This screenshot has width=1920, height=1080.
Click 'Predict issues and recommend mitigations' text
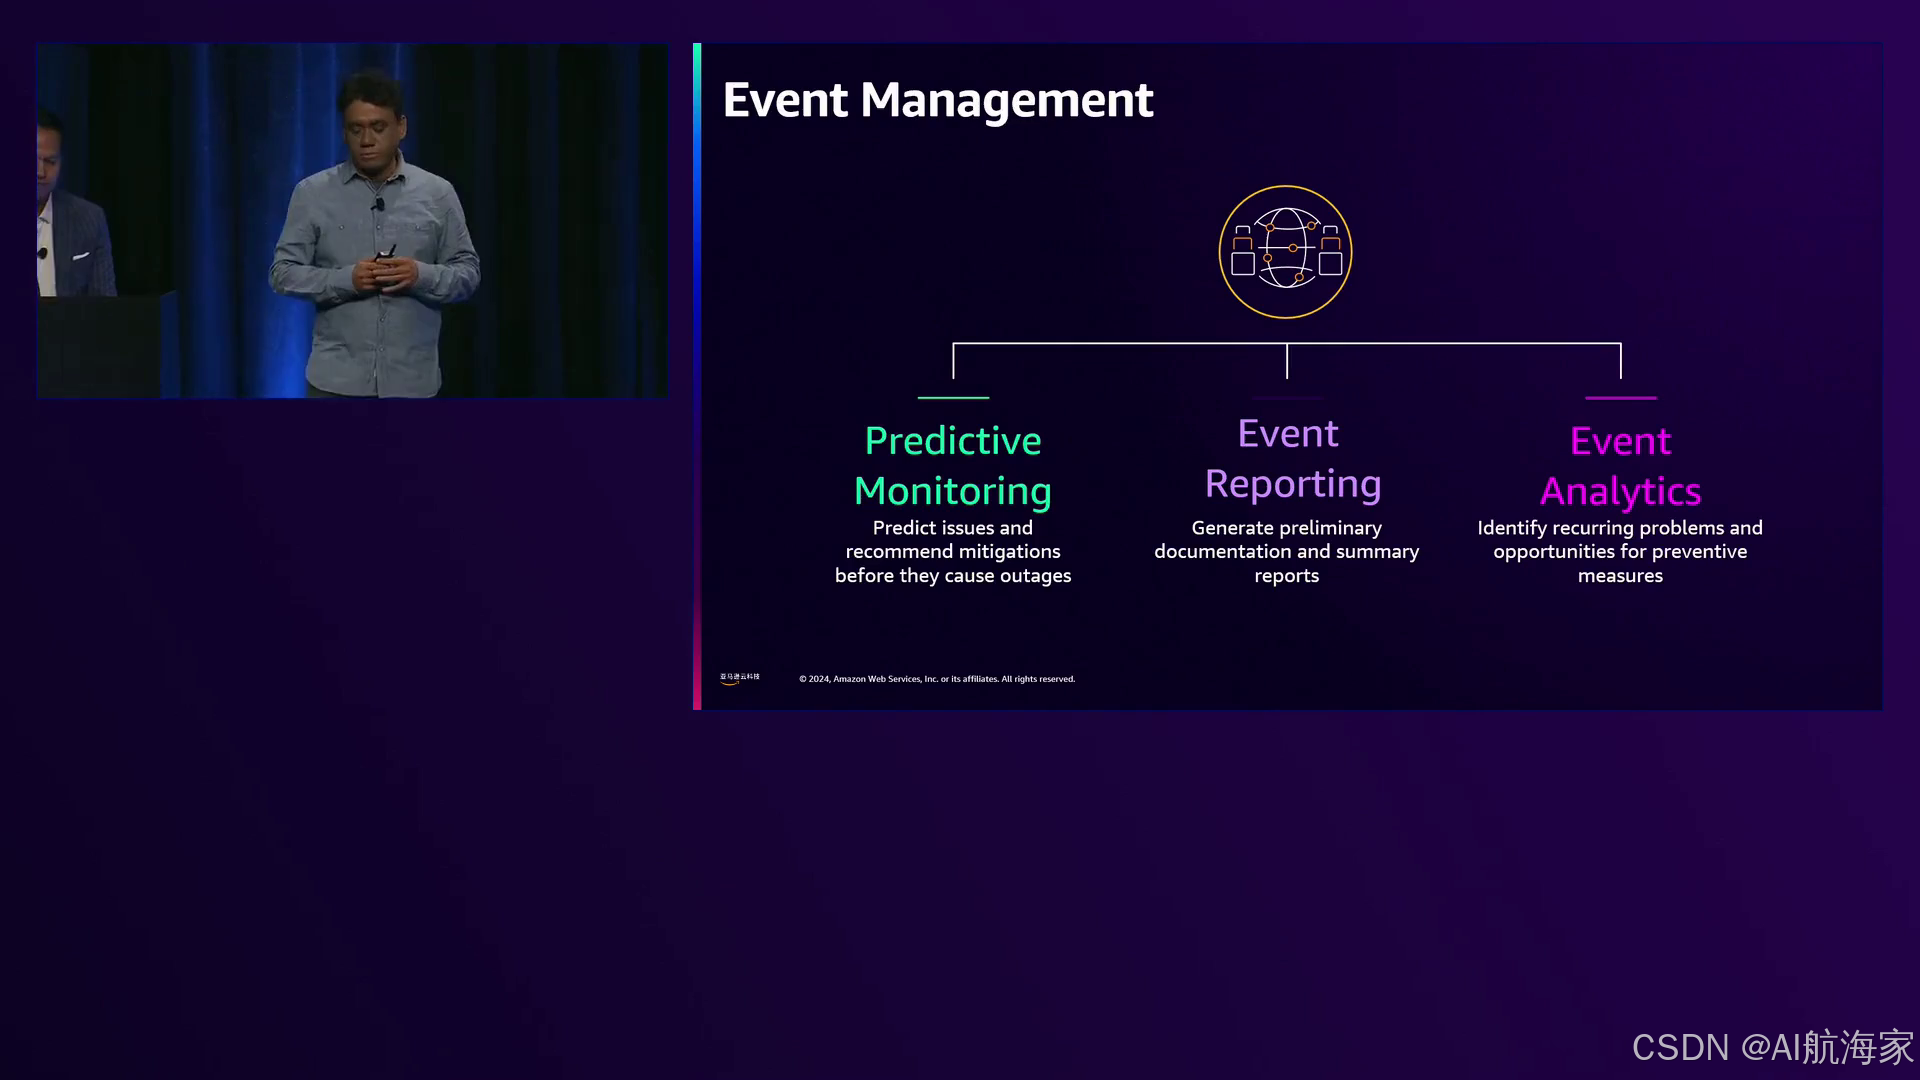pos(952,551)
